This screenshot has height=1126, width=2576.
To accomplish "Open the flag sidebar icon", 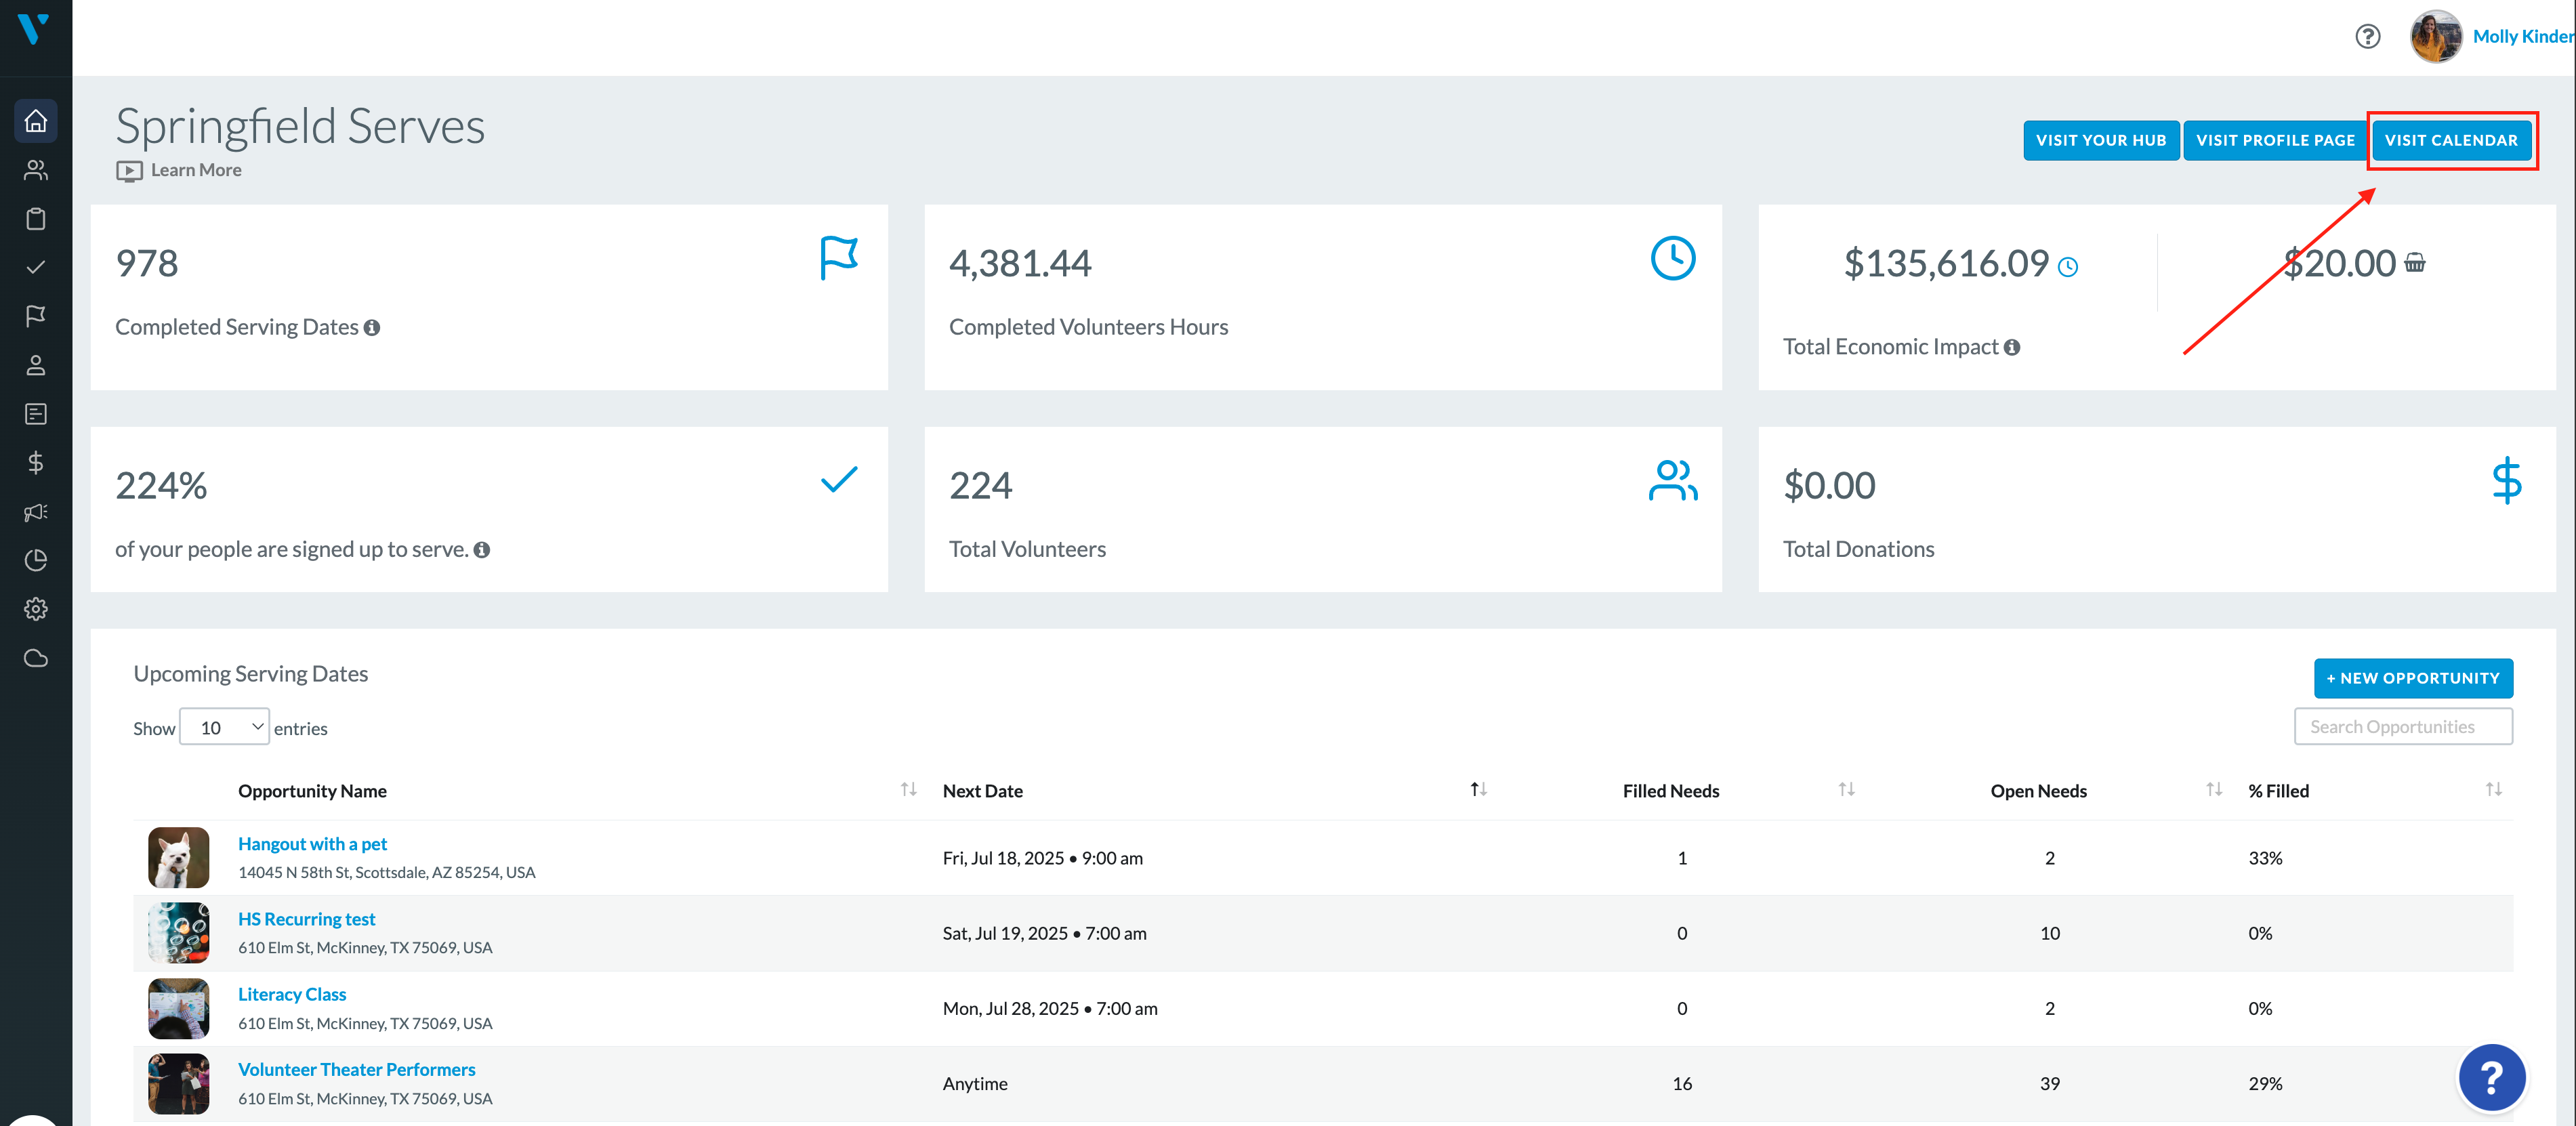I will pyautogui.click(x=36, y=316).
